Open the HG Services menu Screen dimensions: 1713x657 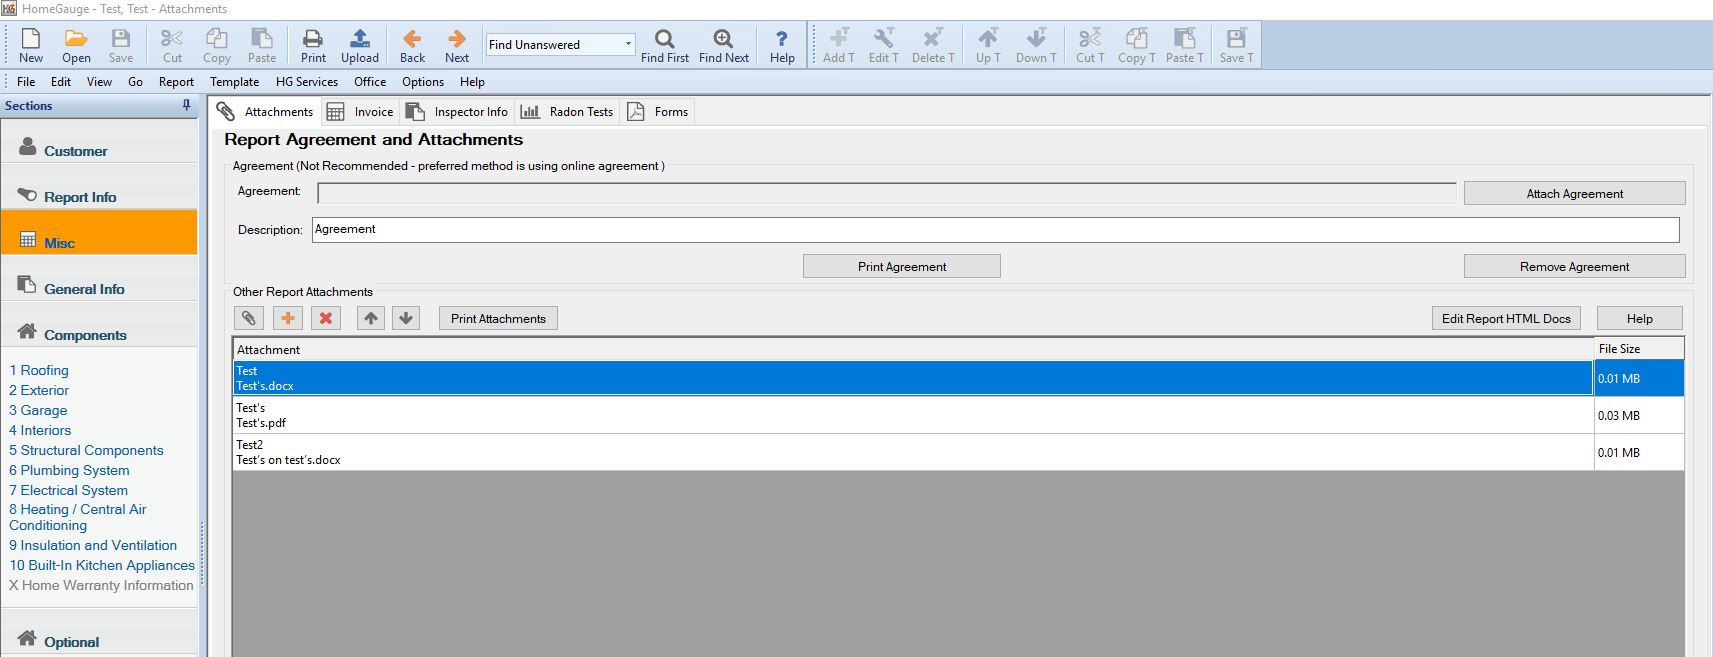[x=306, y=82]
